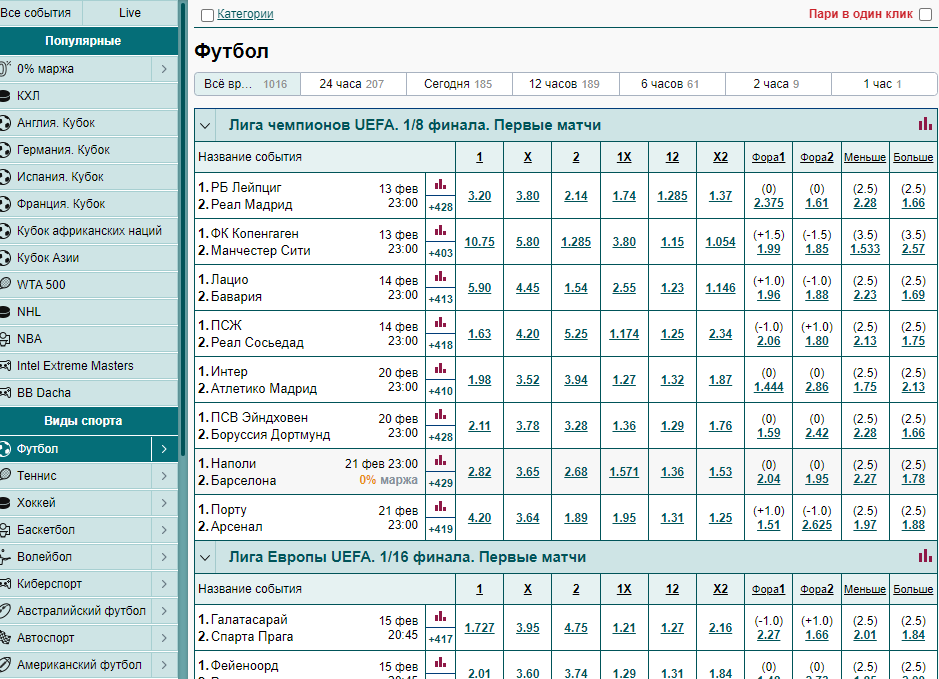Open statistics icon for Интер match
939x679 pixels.
point(441,369)
